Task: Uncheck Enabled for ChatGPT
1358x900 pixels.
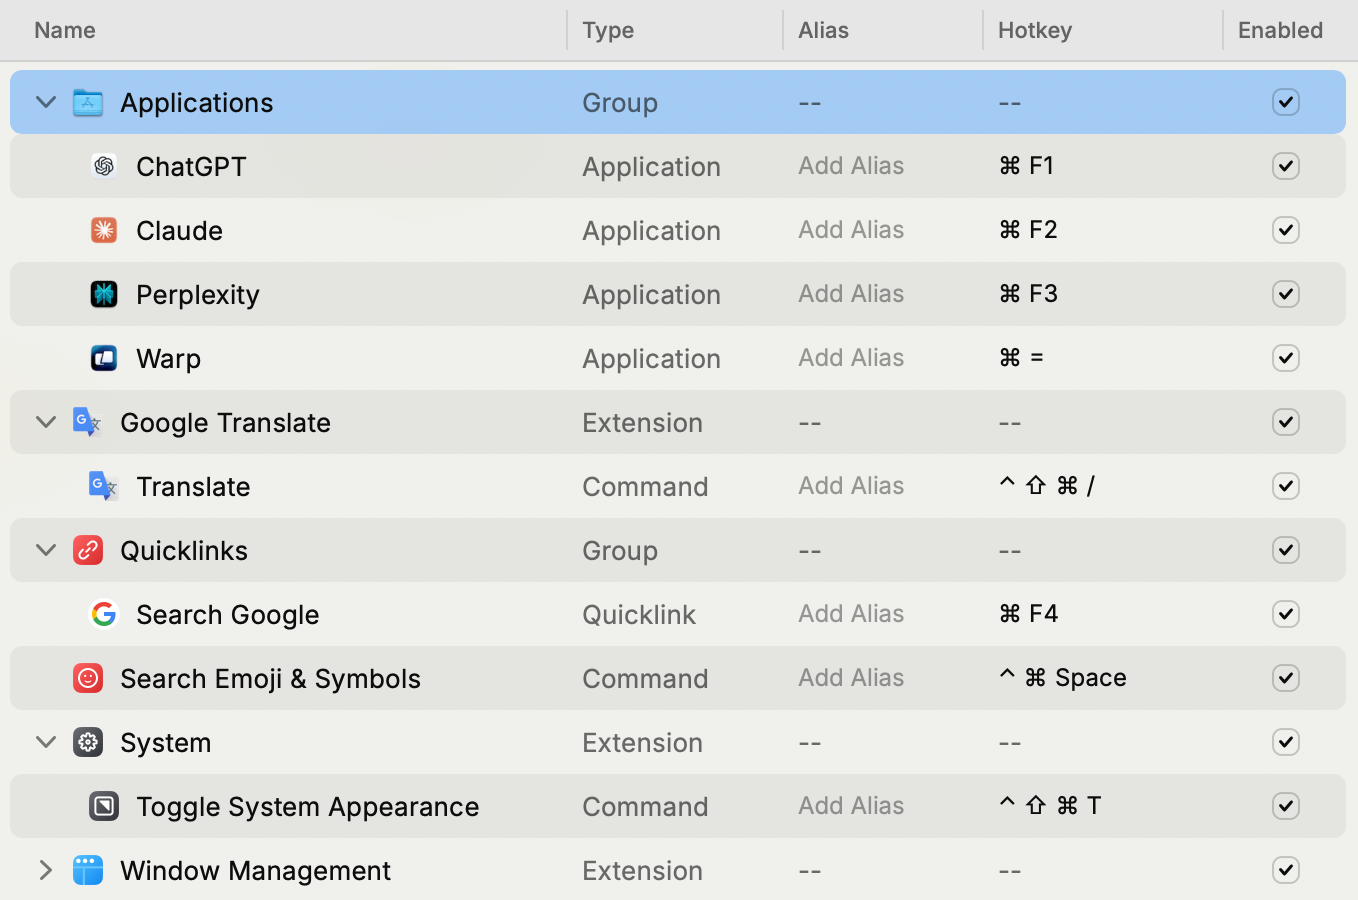Action: point(1286,166)
